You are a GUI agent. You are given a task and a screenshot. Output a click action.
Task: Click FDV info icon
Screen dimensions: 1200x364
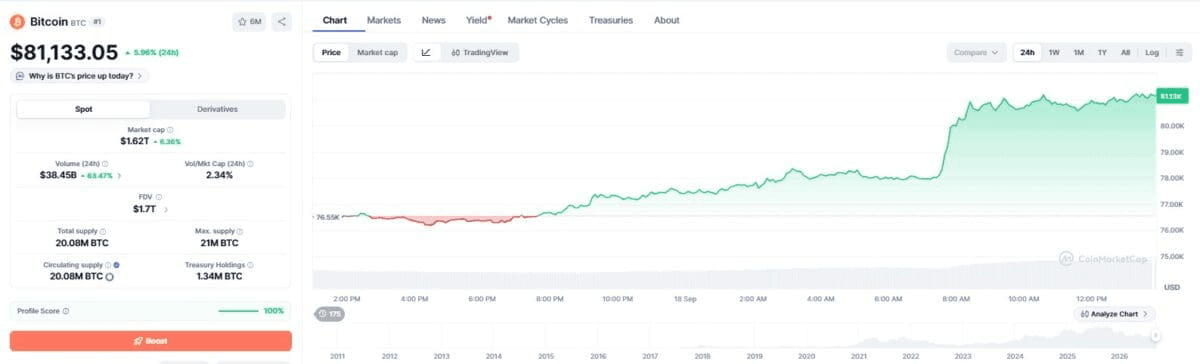[x=158, y=197]
